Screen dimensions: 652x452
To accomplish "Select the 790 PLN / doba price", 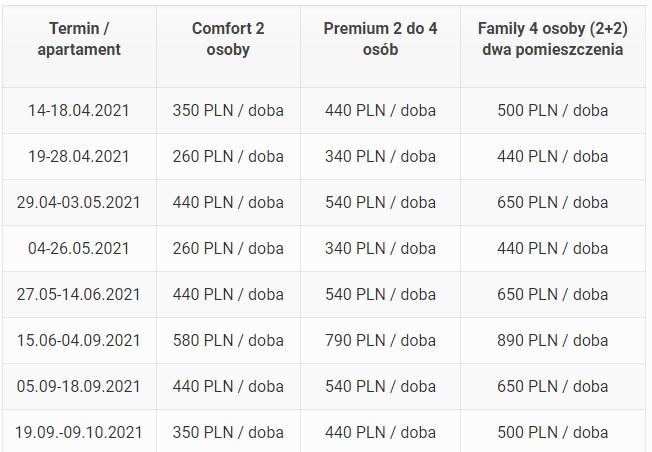I will click(x=380, y=340).
